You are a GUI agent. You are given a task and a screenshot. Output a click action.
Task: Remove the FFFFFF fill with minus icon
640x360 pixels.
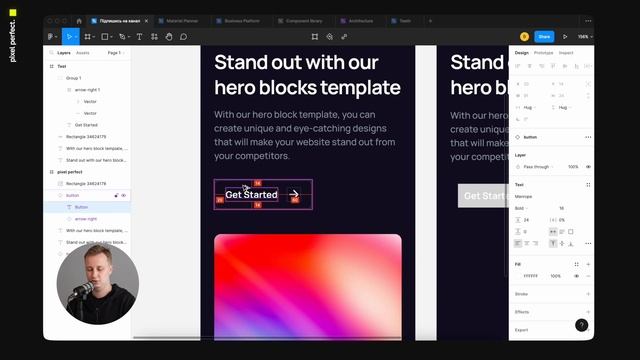pos(588,276)
